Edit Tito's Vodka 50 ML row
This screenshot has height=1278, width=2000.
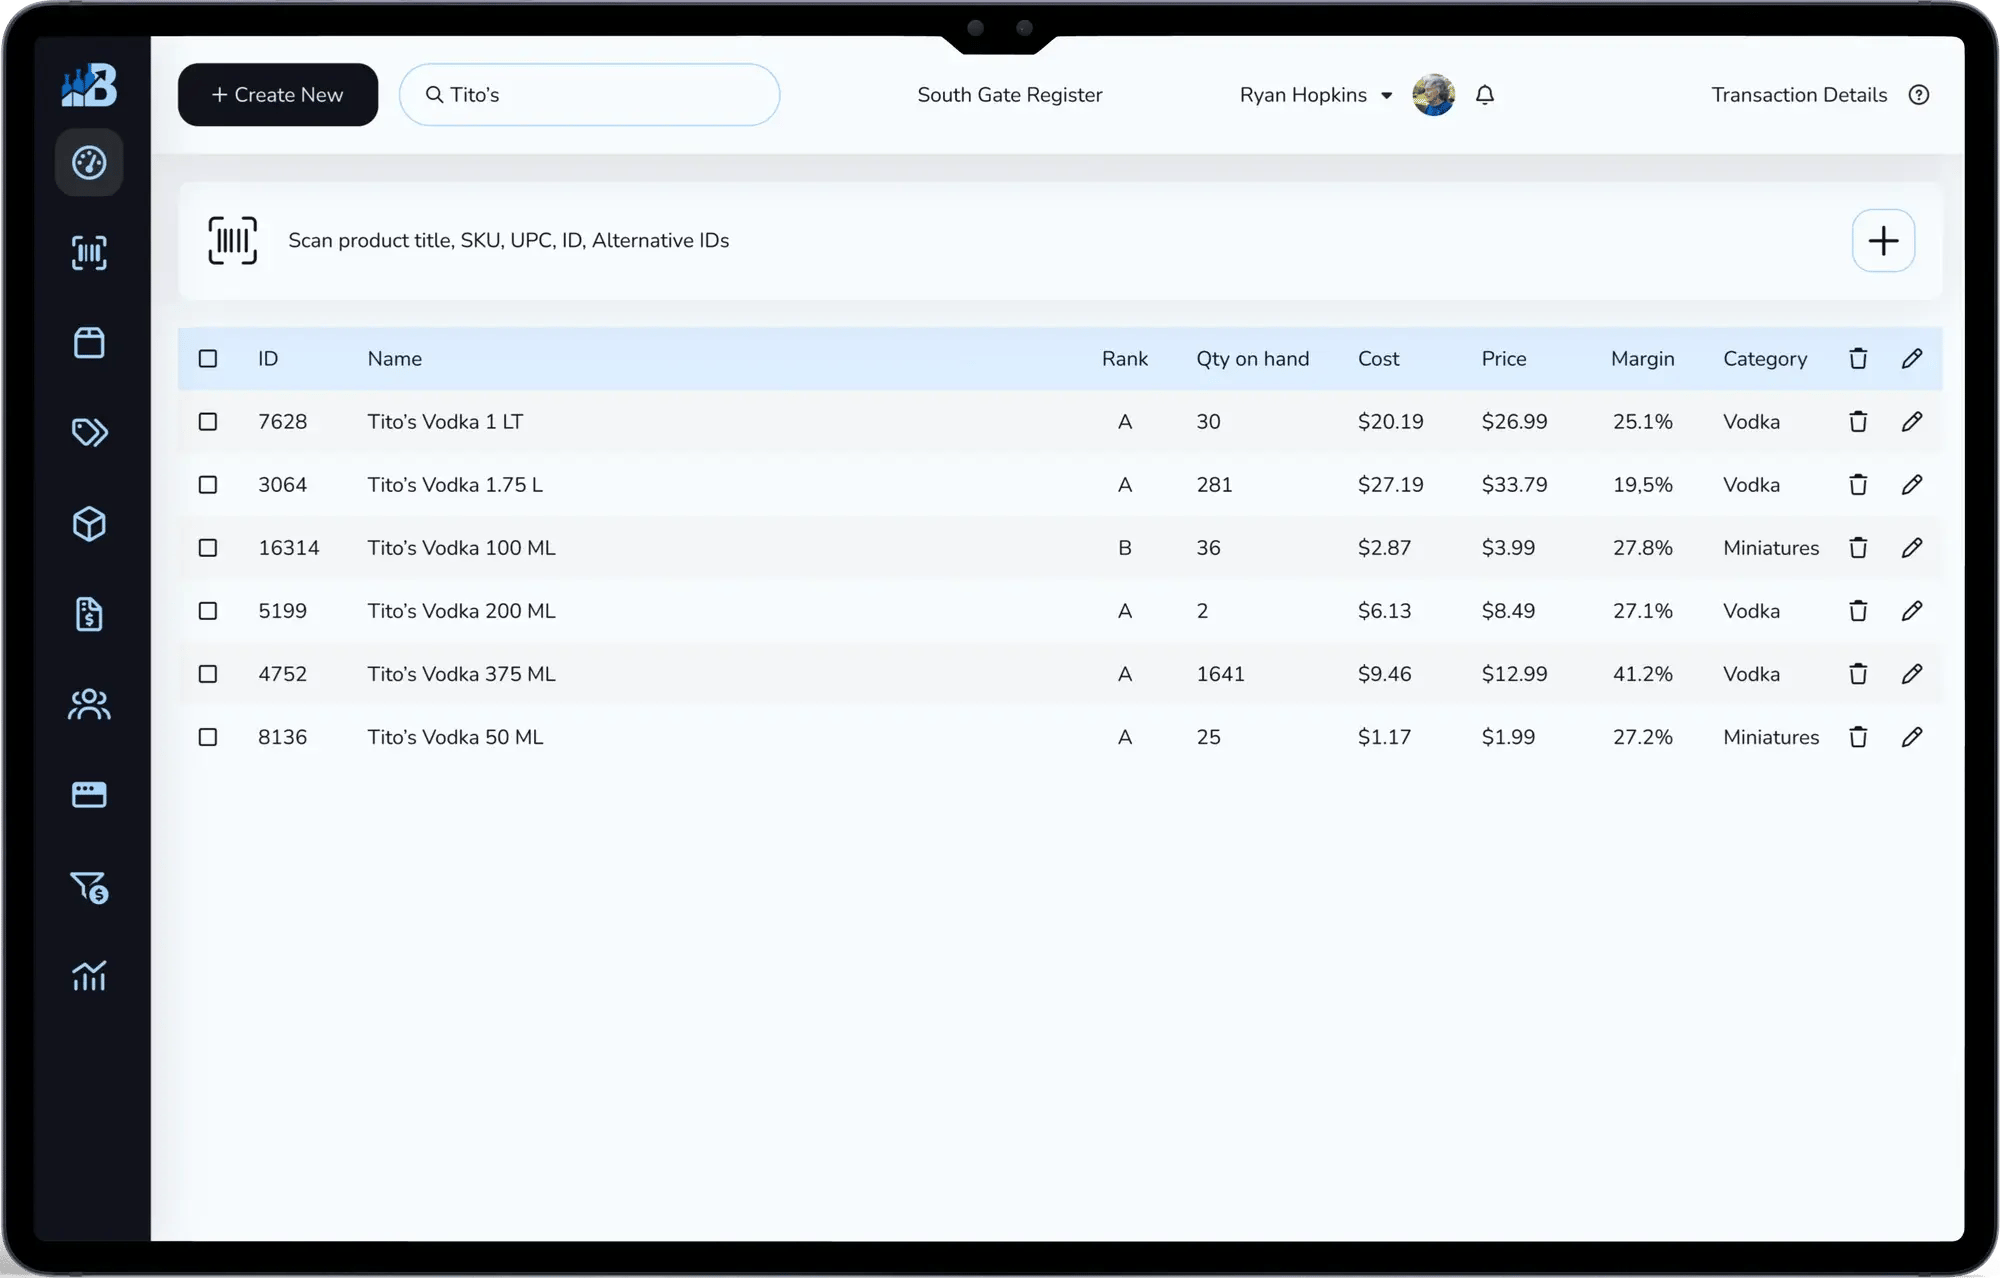(x=1911, y=736)
